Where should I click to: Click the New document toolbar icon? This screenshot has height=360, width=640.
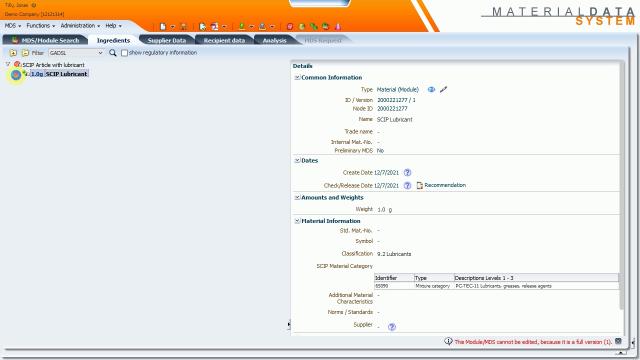click(x=163, y=27)
